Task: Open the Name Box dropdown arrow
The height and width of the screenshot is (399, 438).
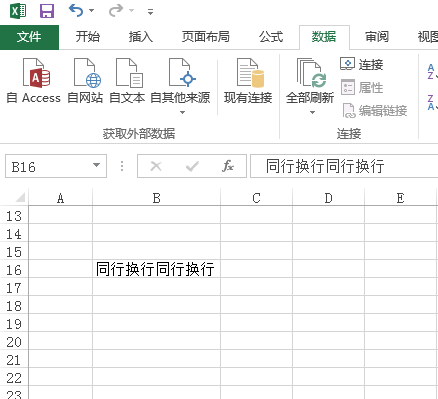Action: (97, 165)
